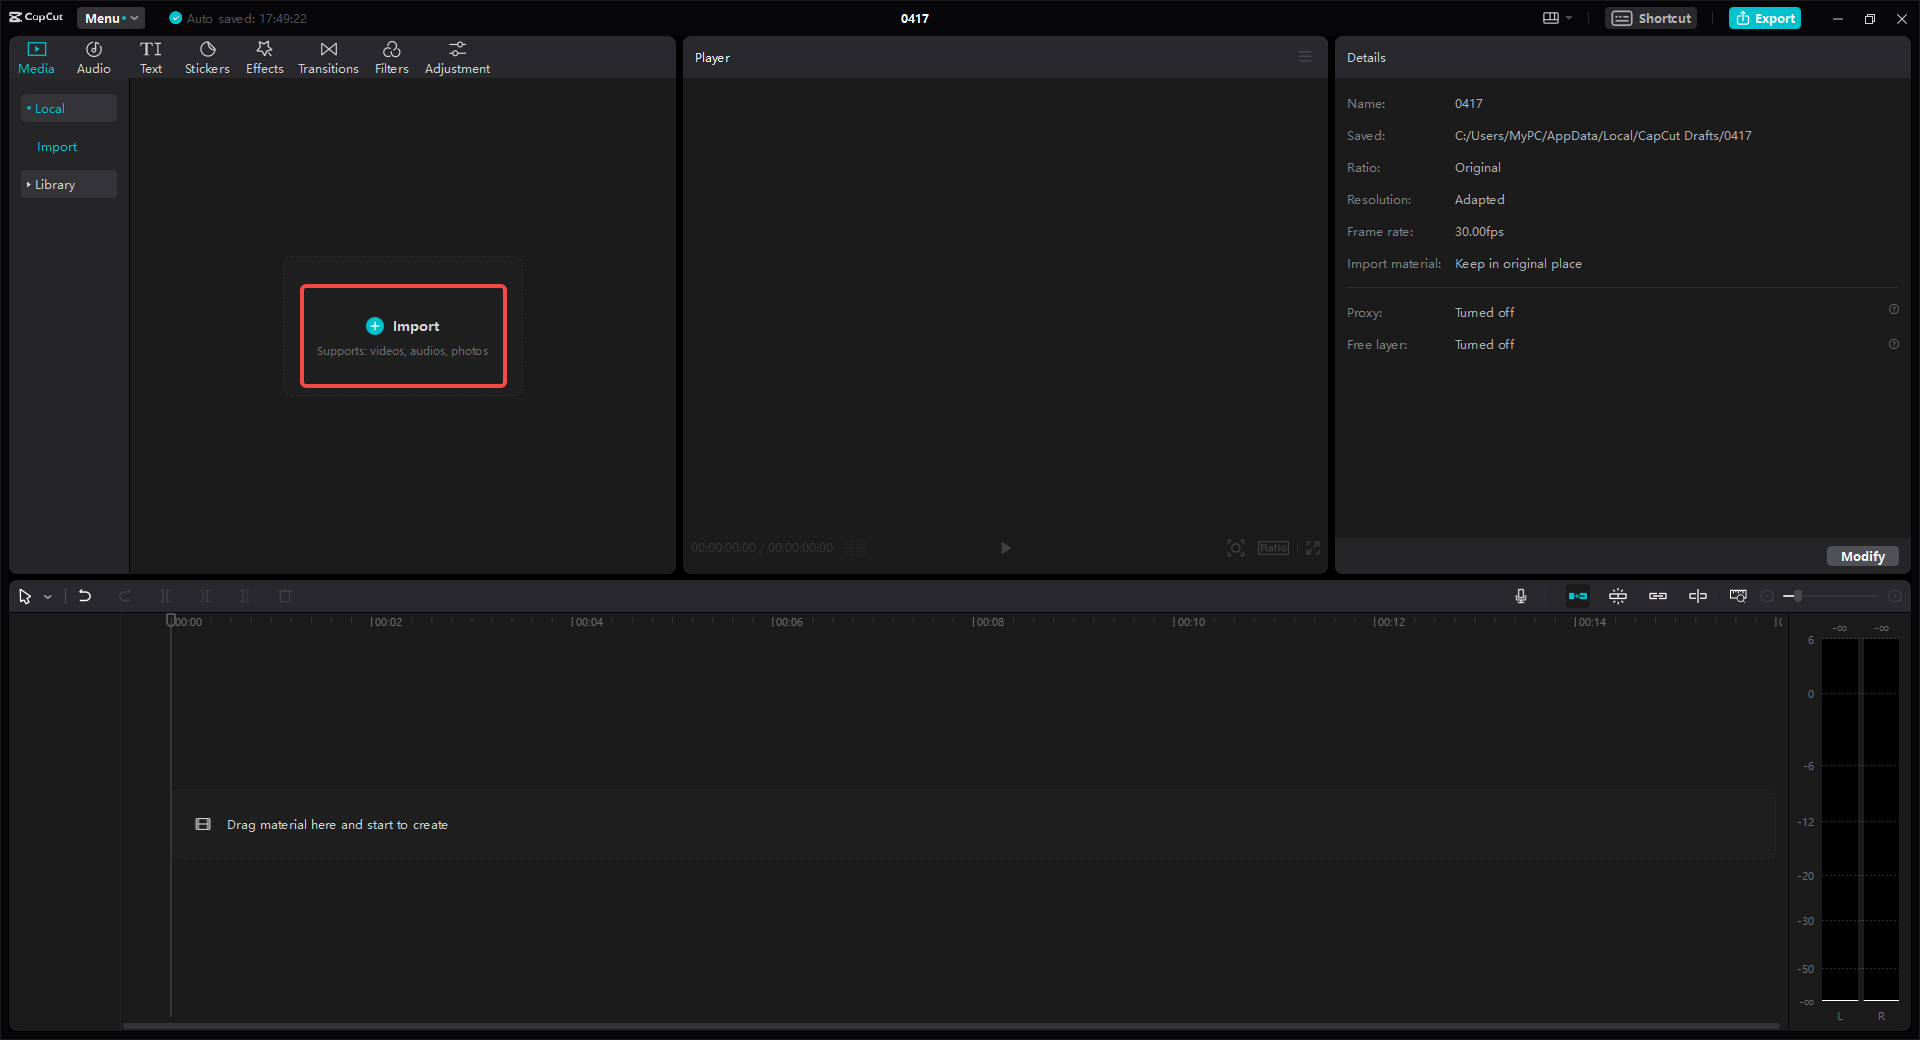Play the preview in the Player
1920x1040 pixels.
[1006, 548]
